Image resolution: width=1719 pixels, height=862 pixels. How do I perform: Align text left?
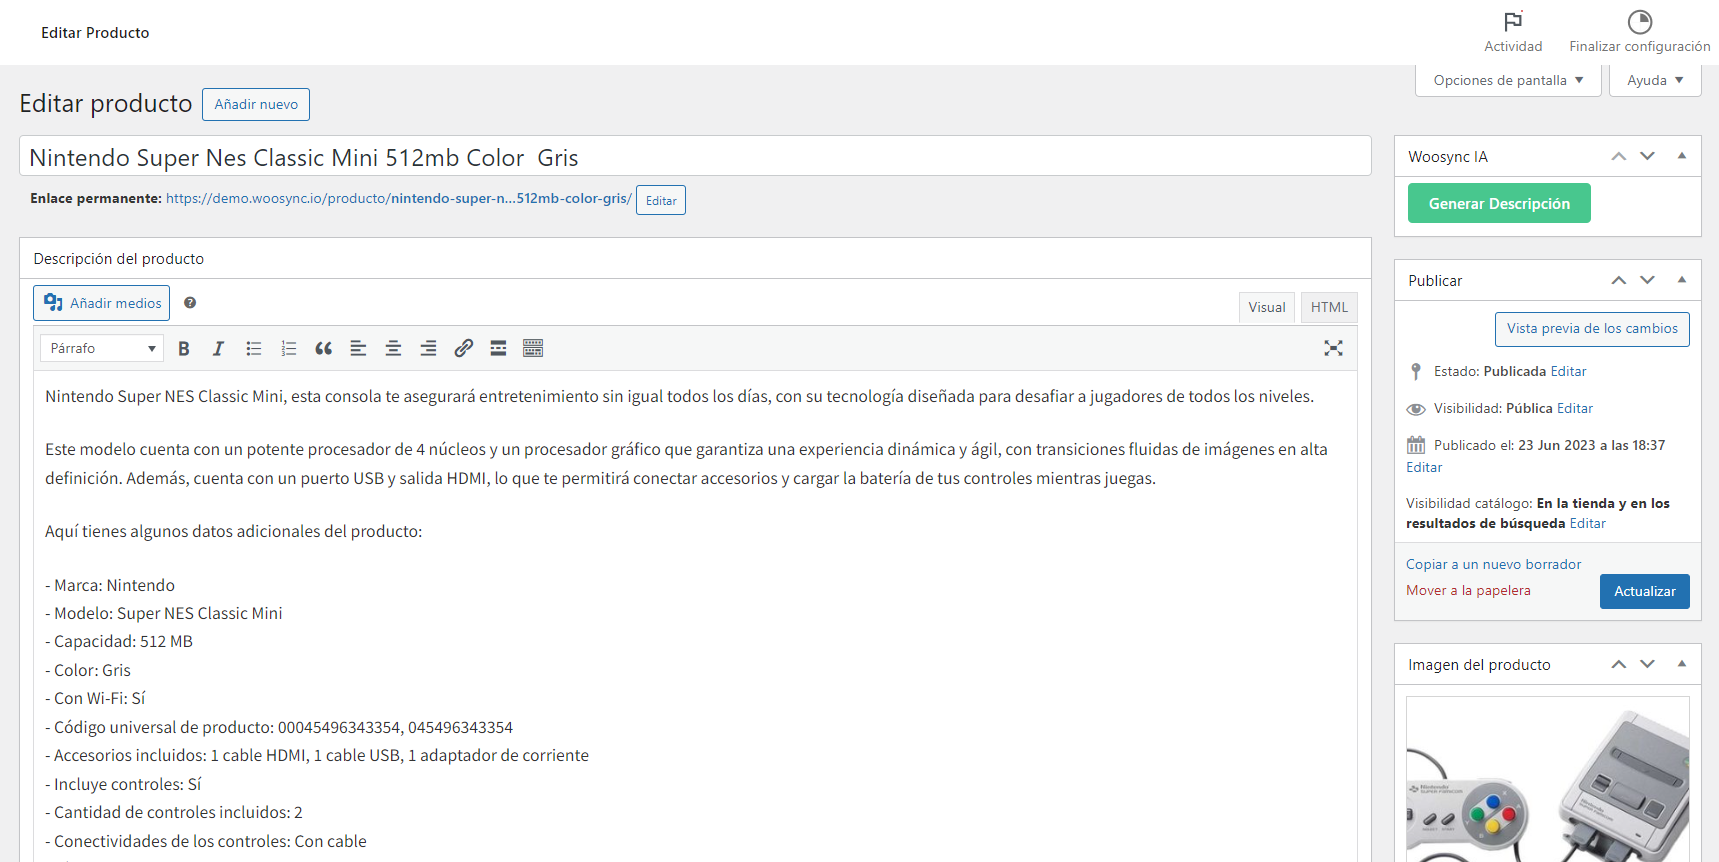coord(358,348)
